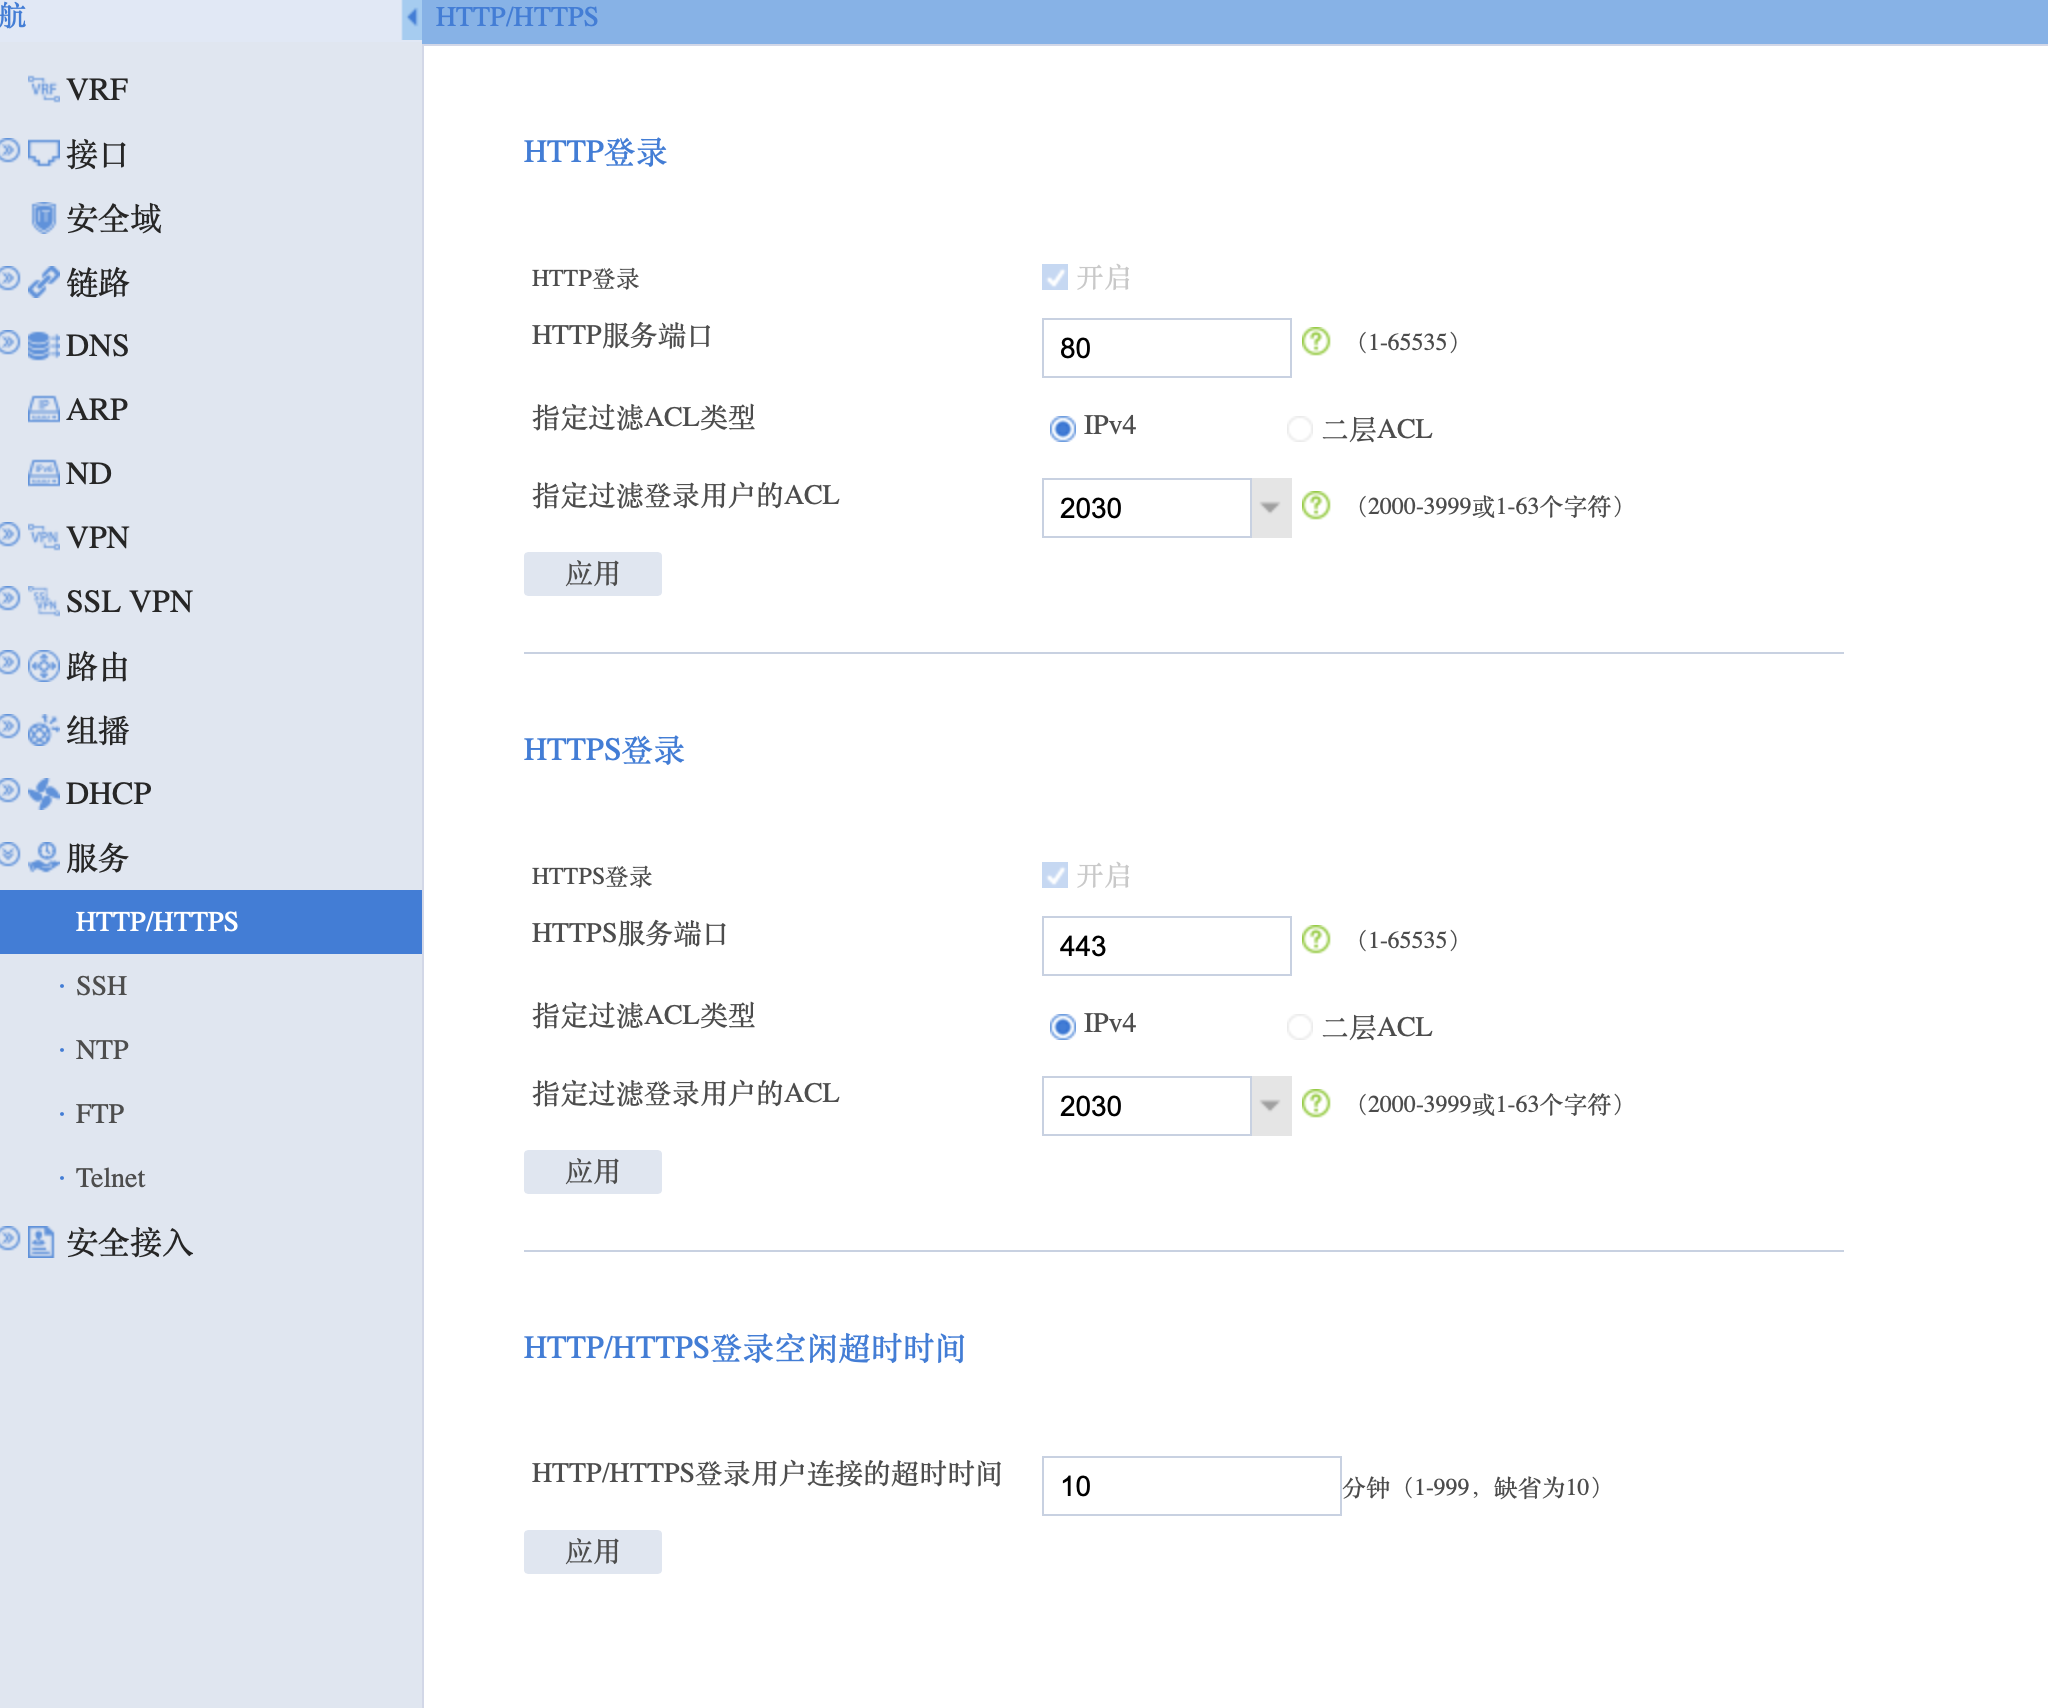Click the VRF icon in sidebar
Viewport: 2048px width, 1708px height.
43,89
